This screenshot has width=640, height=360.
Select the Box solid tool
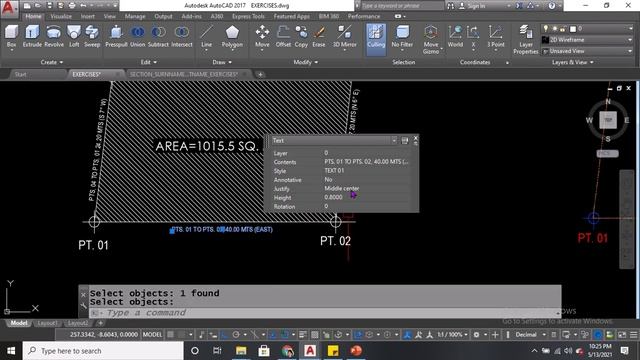(x=11, y=36)
